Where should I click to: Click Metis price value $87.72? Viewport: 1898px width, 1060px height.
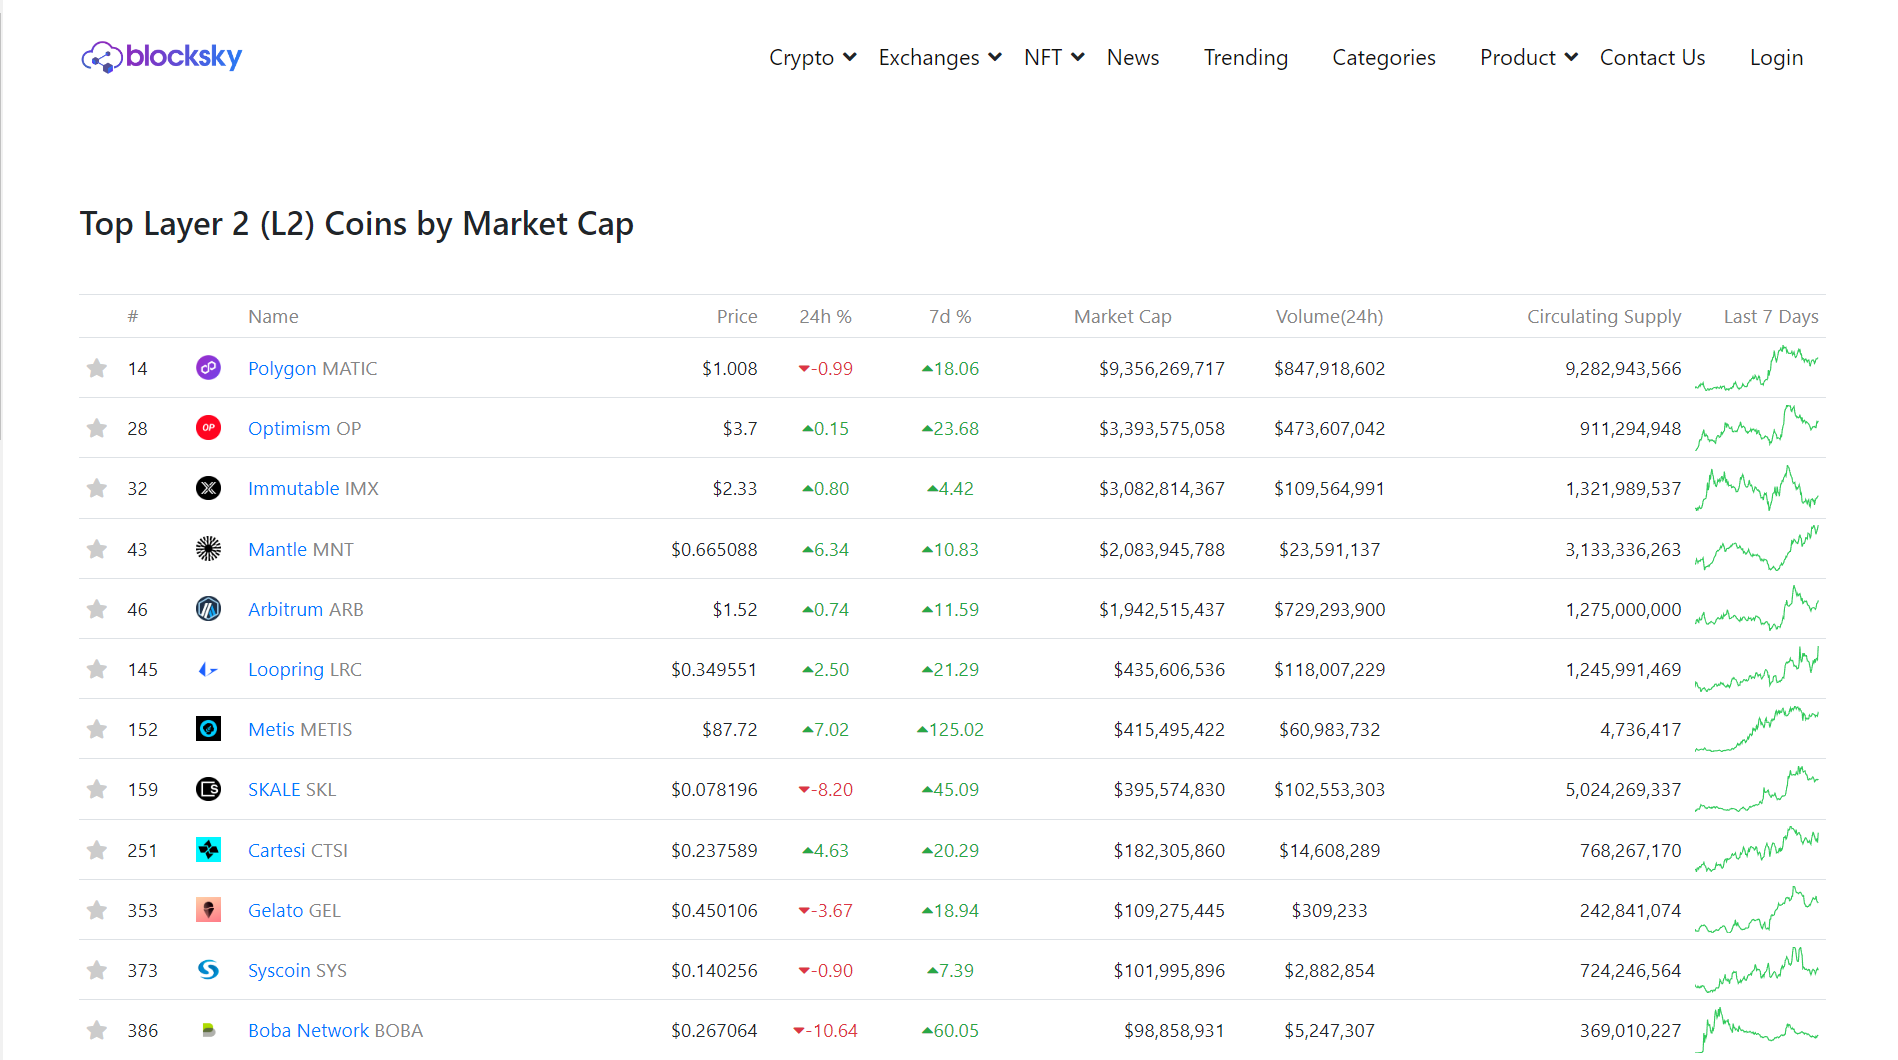click(729, 729)
